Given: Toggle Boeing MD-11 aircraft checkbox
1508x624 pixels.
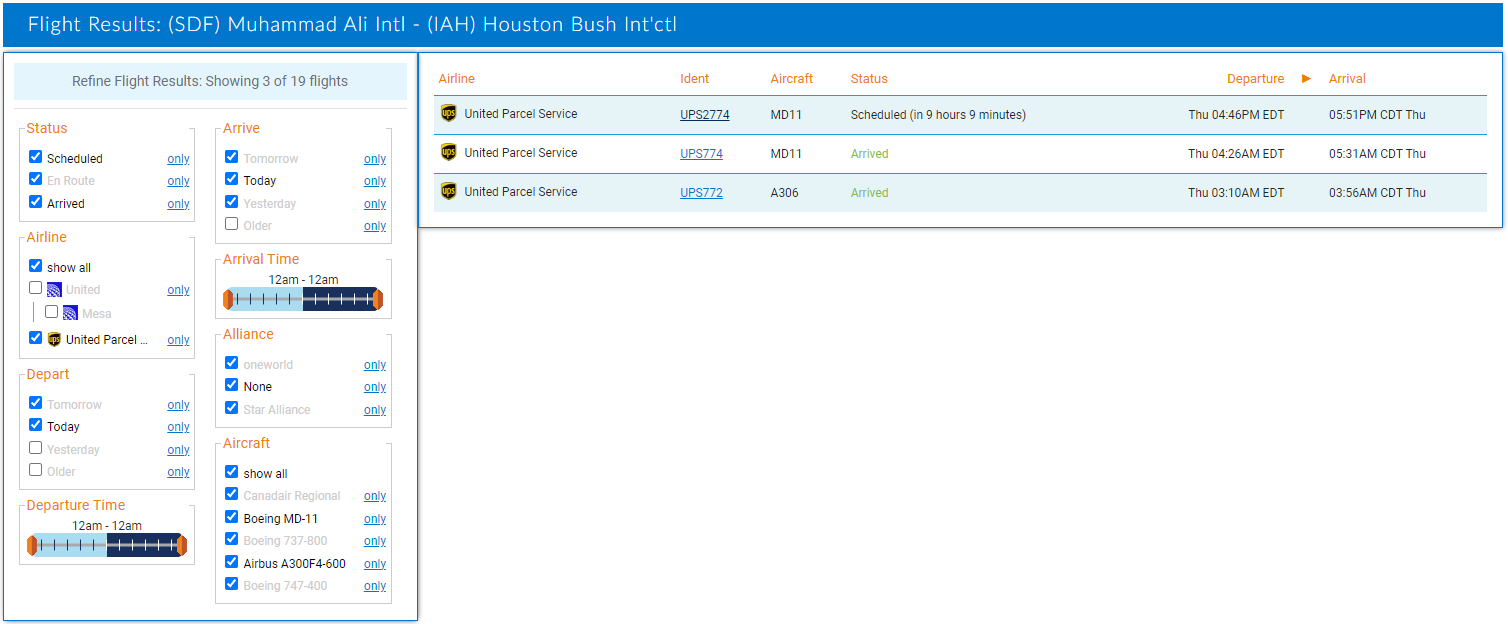Looking at the screenshot, I should tap(232, 517).
